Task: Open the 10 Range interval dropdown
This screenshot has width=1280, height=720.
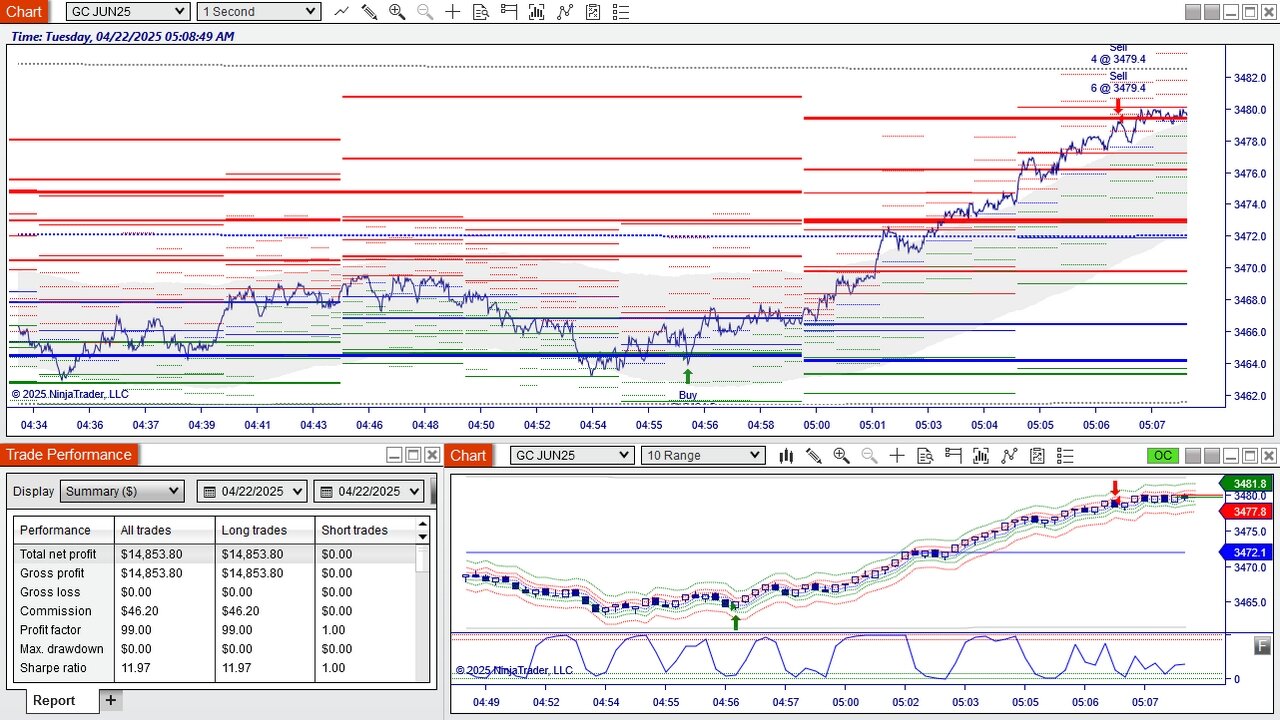Action: pyautogui.click(x=703, y=455)
